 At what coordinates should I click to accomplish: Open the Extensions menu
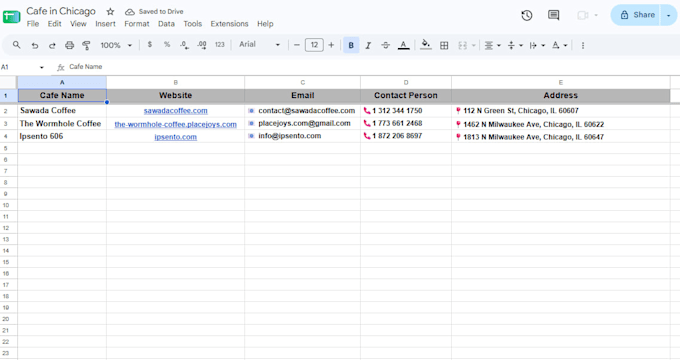point(229,24)
